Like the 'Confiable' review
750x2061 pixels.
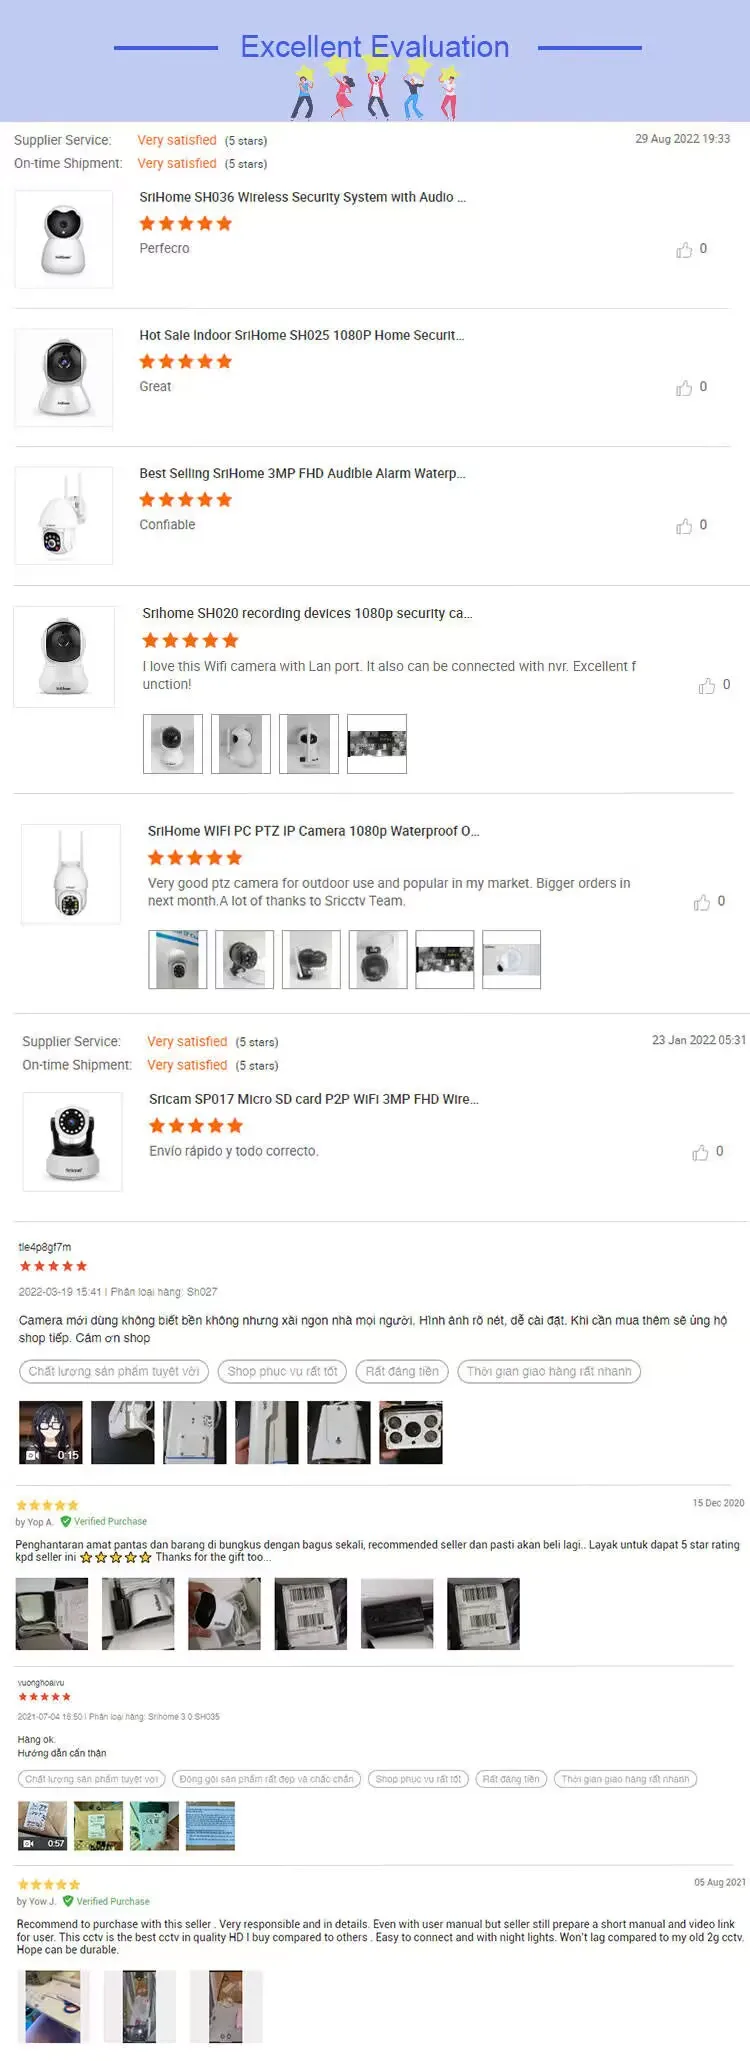pyautogui.click(x=684, y=526)
